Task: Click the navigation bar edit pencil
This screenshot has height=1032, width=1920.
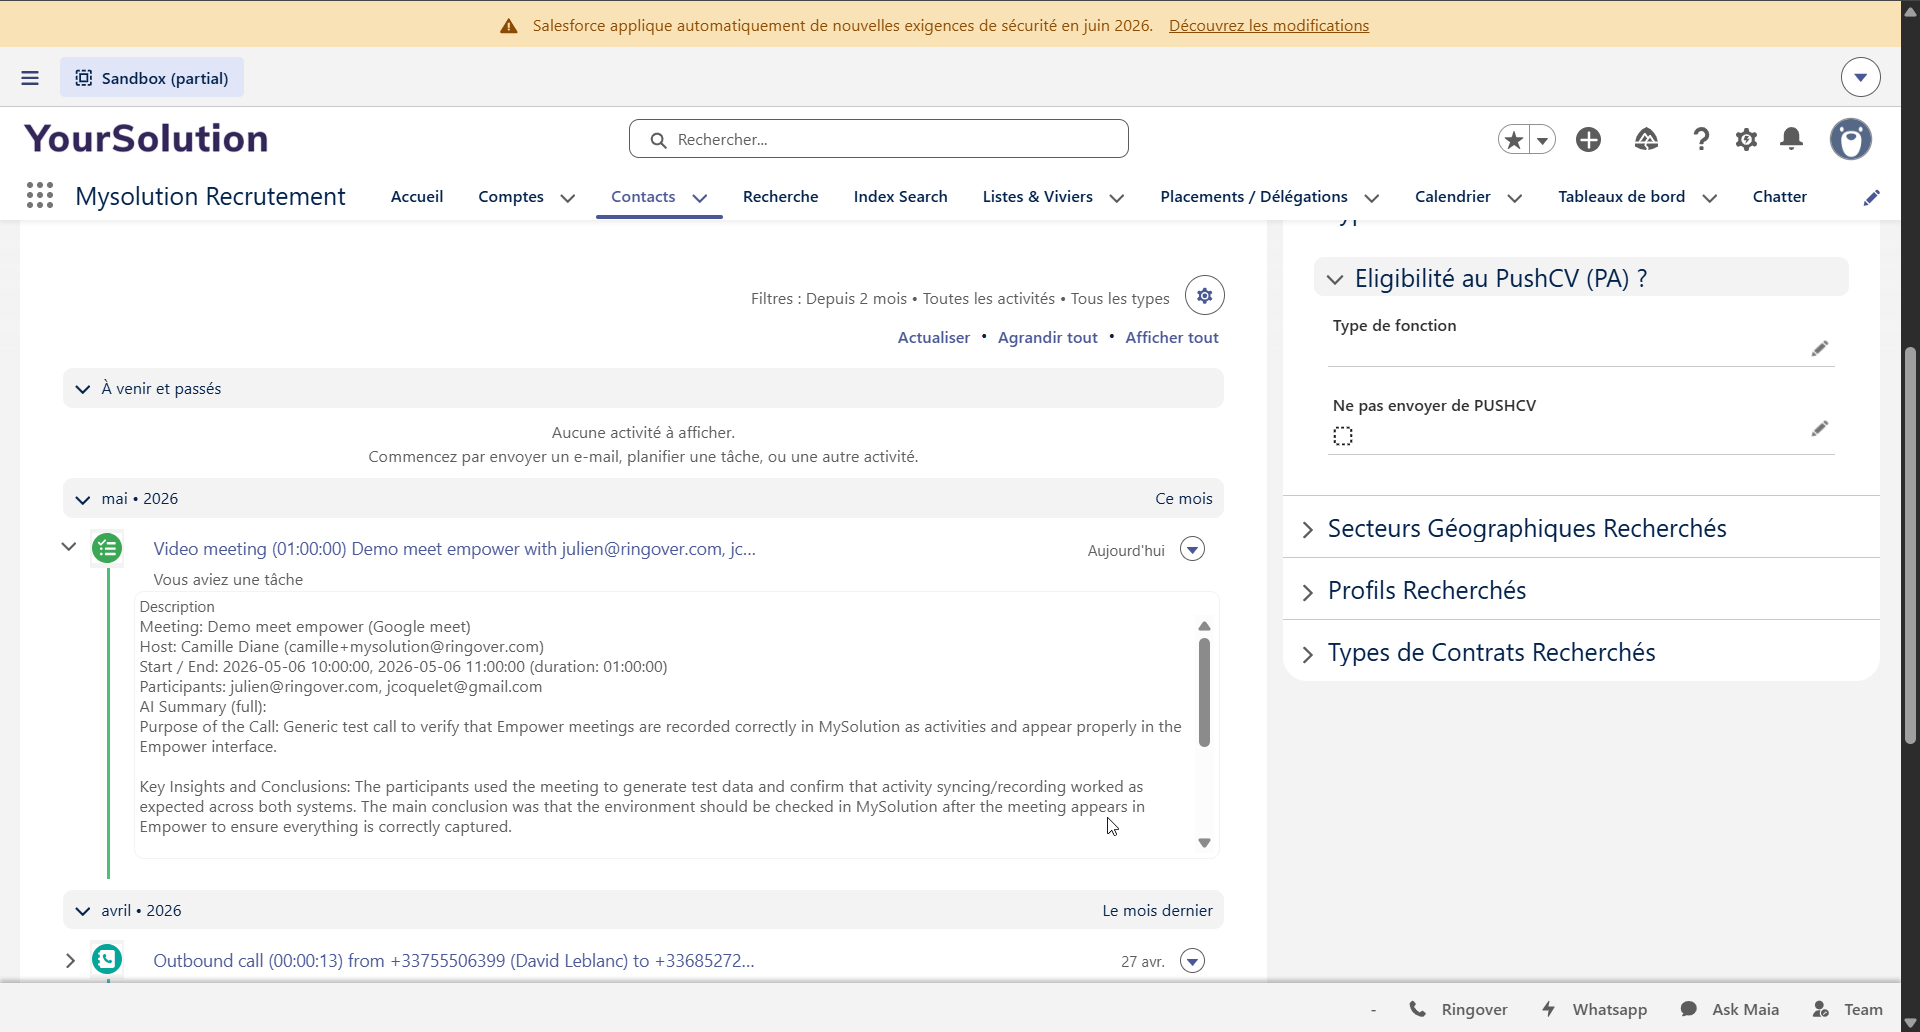Action: (x=1871, y=198)
